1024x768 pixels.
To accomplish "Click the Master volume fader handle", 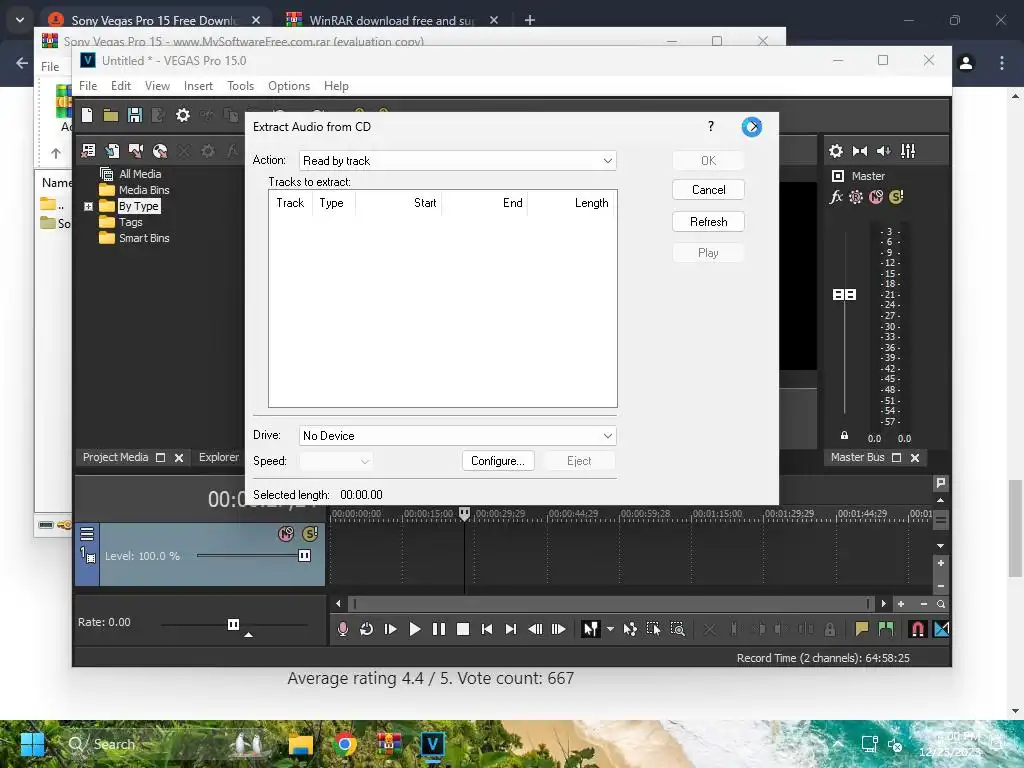I will coord(844,295).
